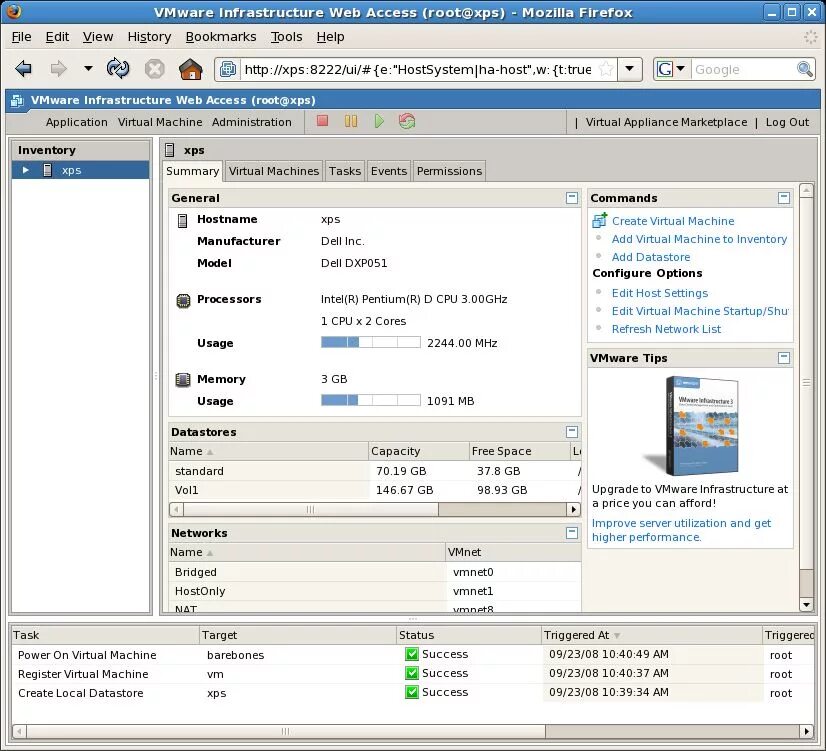Collapse the Datastores panel
Screen dimensions: 826x751
pos(572,432)
